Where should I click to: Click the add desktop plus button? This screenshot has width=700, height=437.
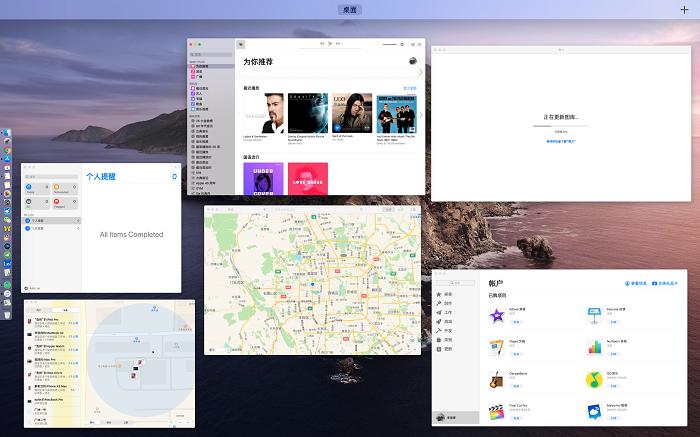683,9
